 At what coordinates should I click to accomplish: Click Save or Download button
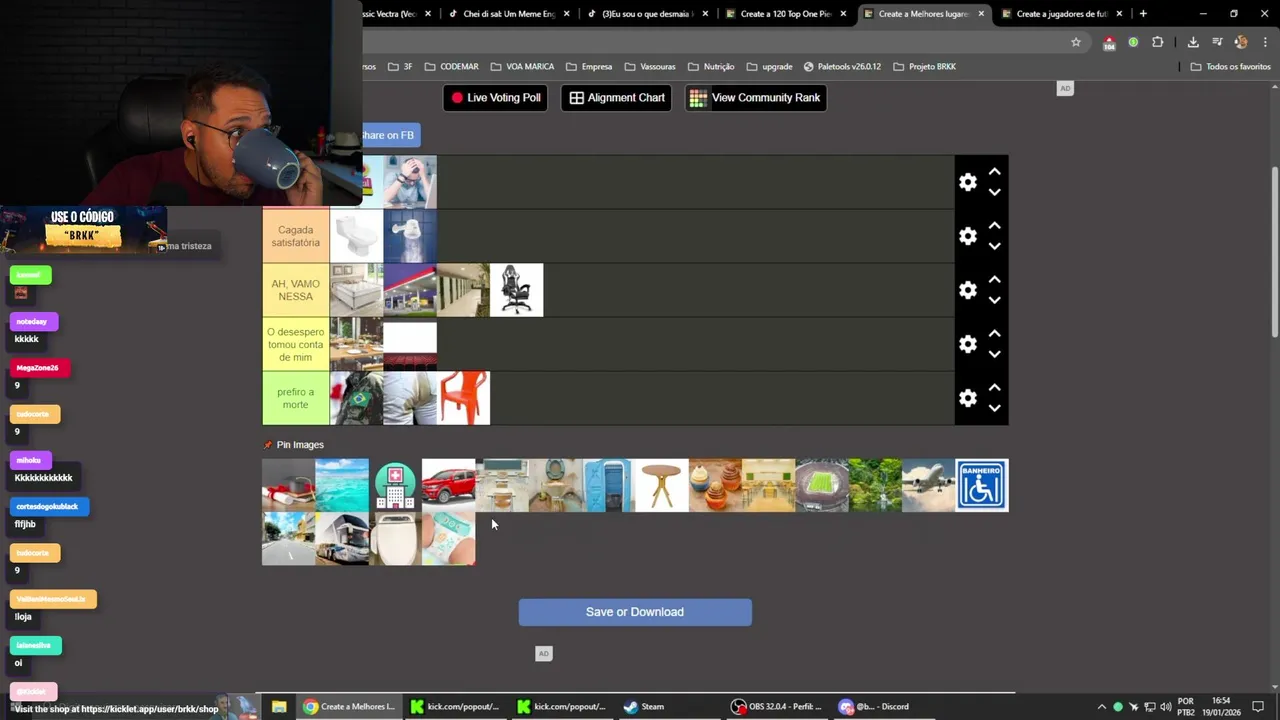click(x=635, y=612)
